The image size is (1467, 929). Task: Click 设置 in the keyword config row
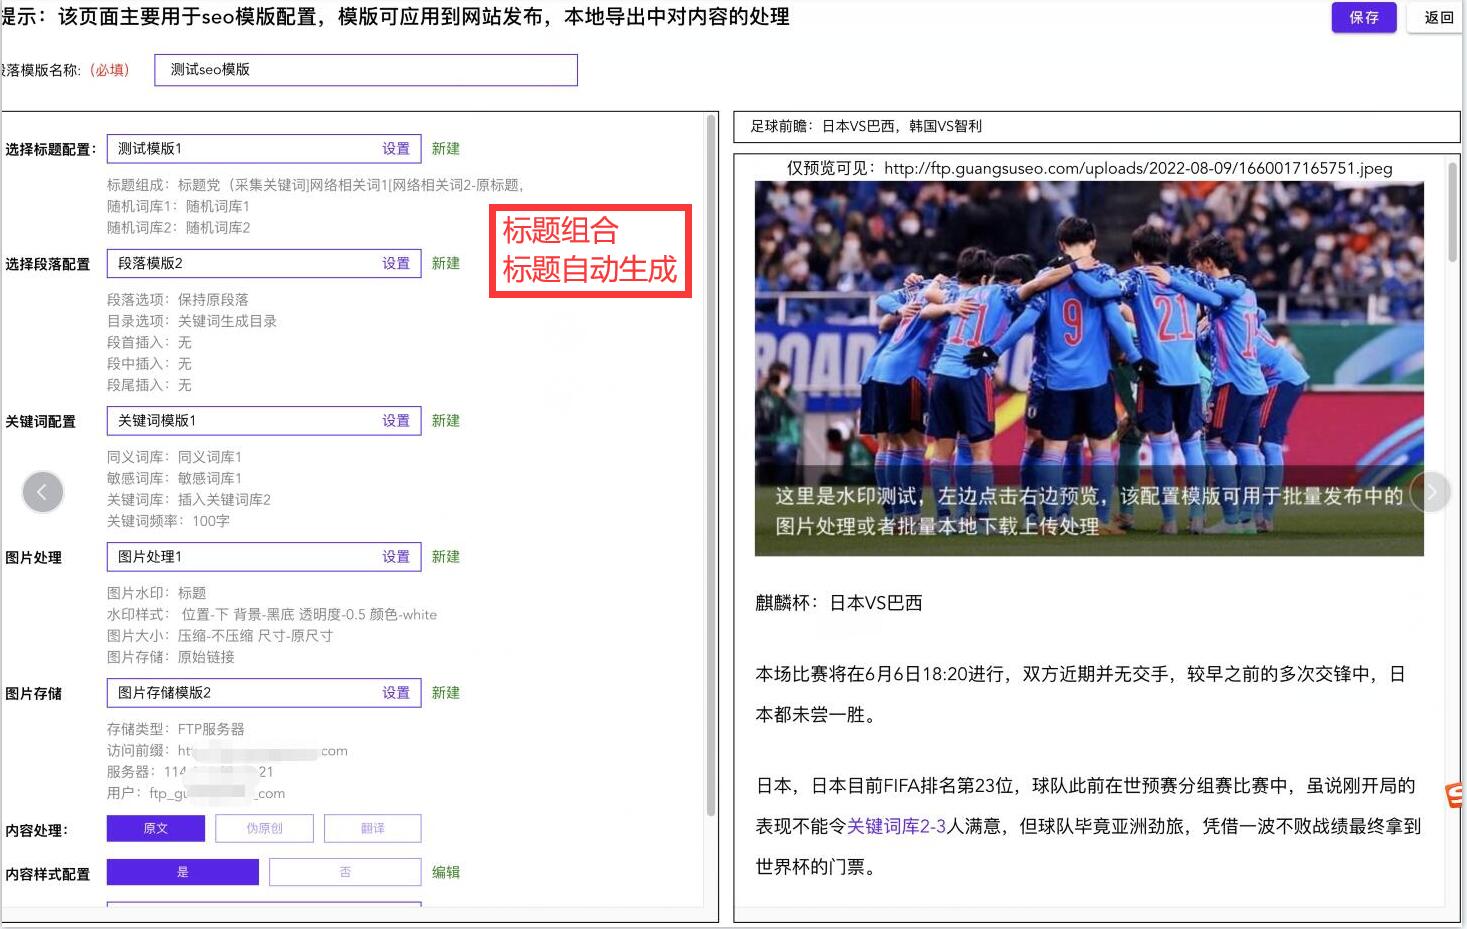396,421
